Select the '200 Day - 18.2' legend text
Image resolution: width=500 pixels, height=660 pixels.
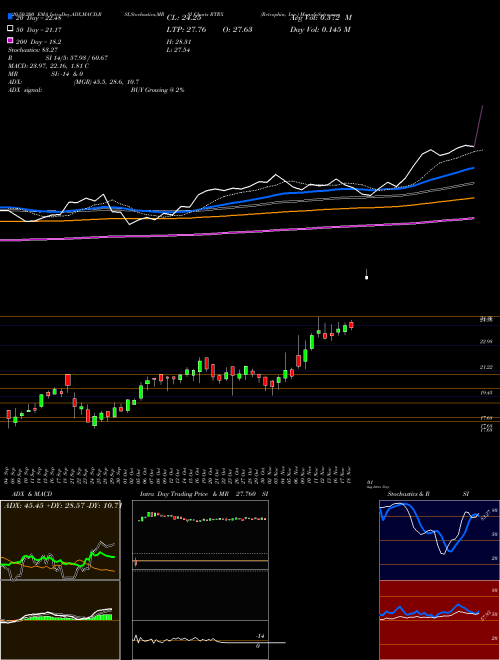click(x=38, y=42)
